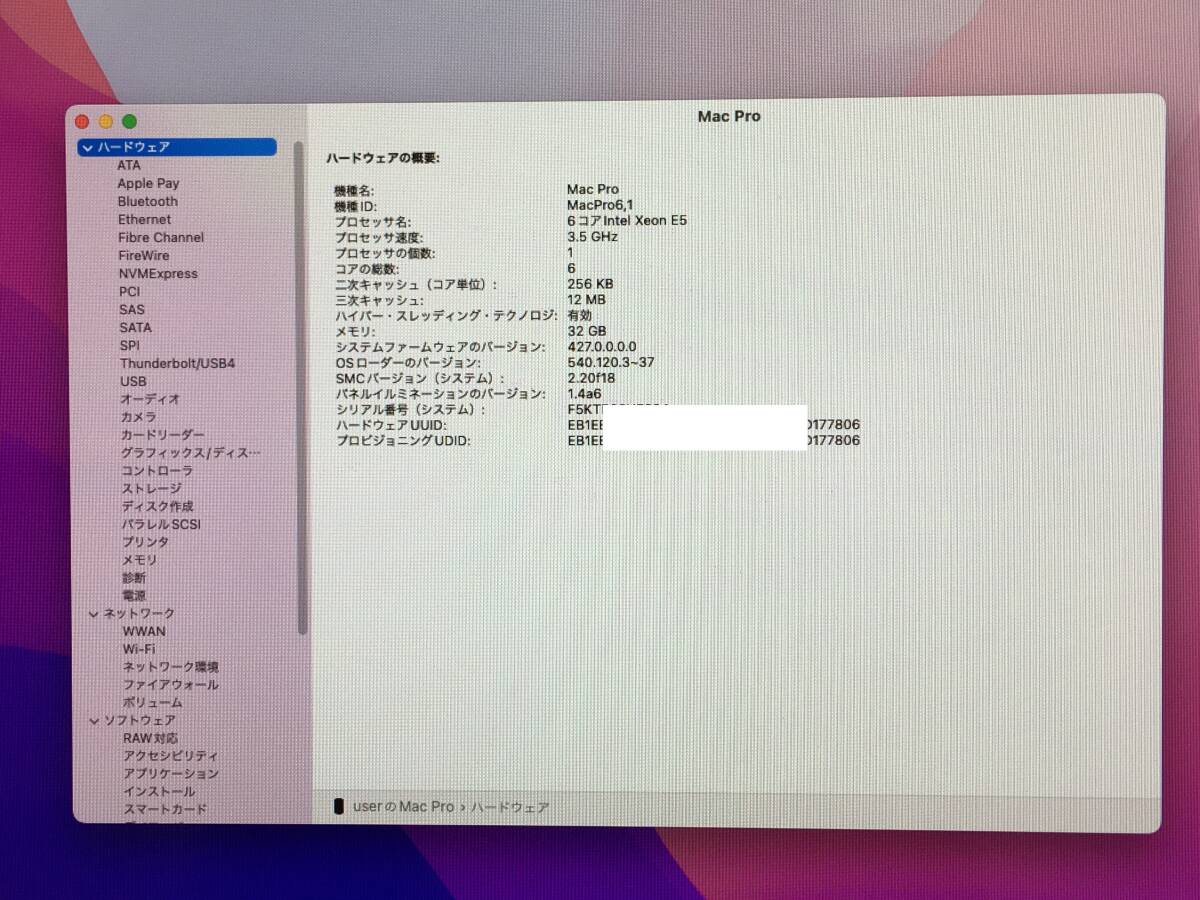Screen dimensions: 1200x900
Task: Click the 'プロビジョニングUDID:' label
Action: pyautogui.click(x=402, y=440)
